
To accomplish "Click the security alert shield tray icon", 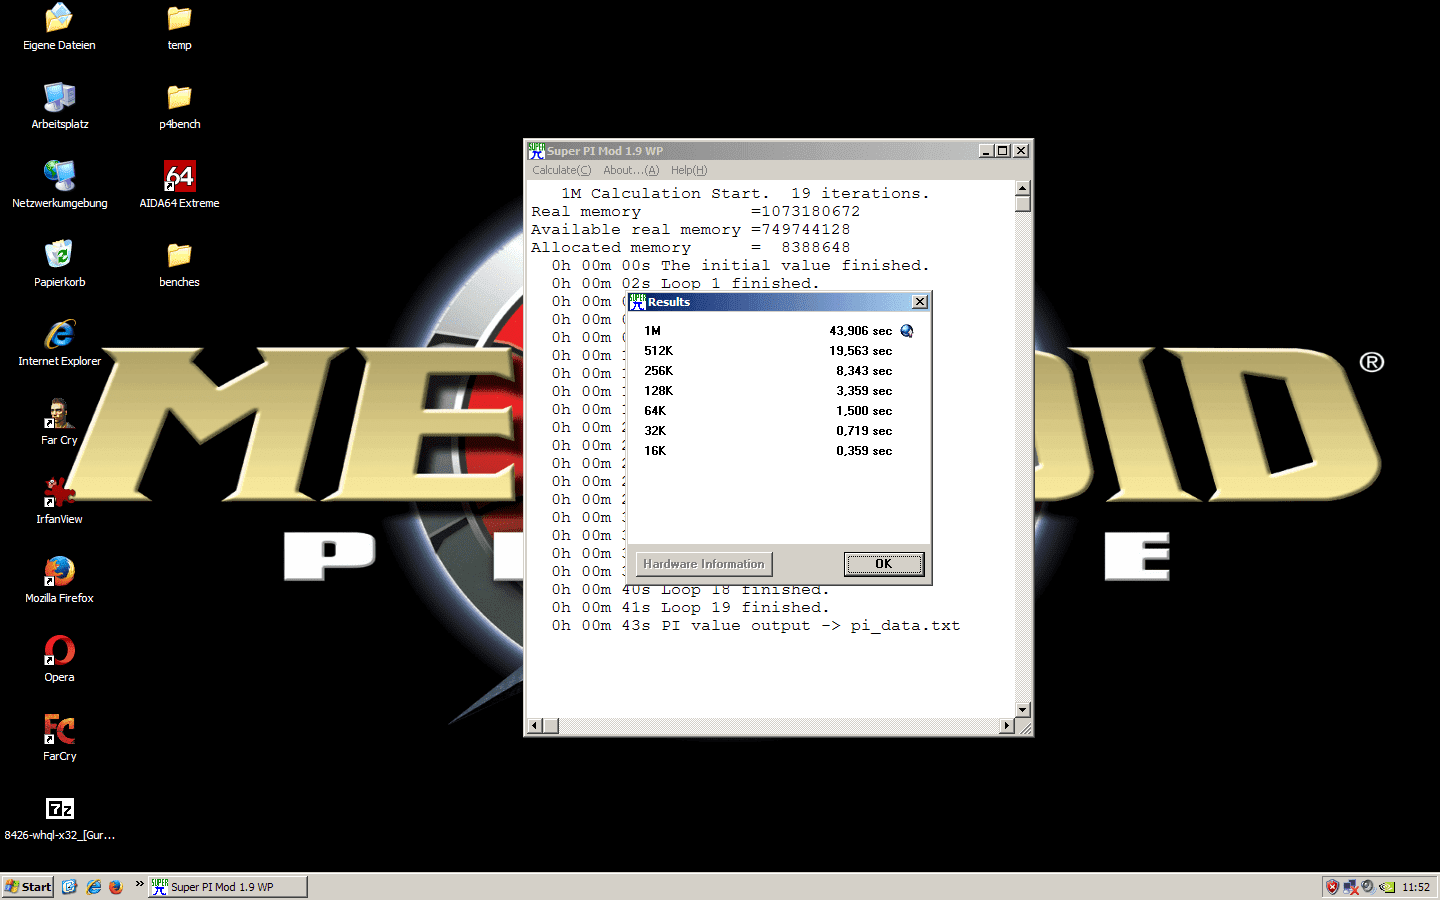I will 1332,887.
